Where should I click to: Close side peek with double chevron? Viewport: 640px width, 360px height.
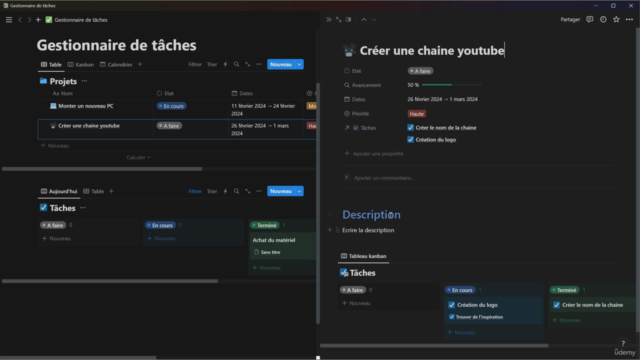[329, 19]
